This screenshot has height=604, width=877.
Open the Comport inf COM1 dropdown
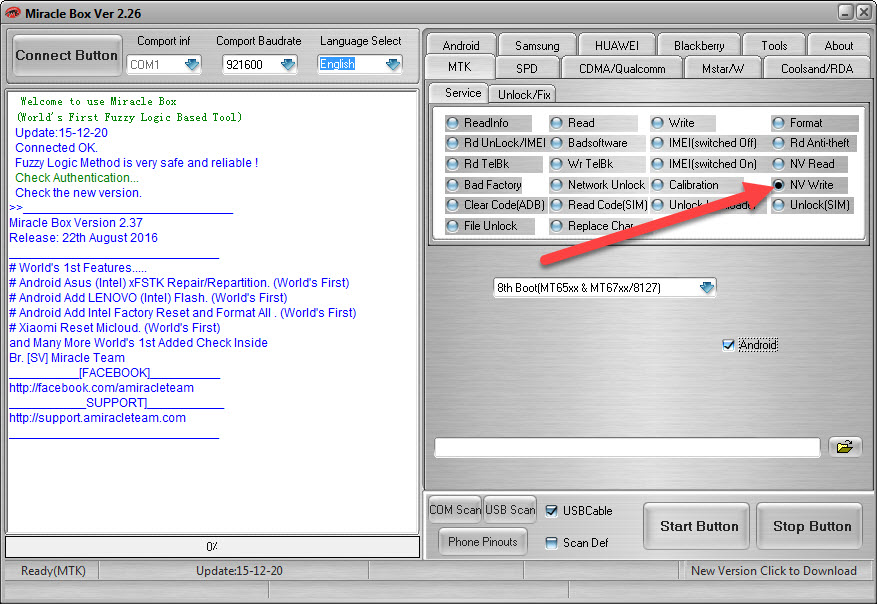tap(192, 64)
